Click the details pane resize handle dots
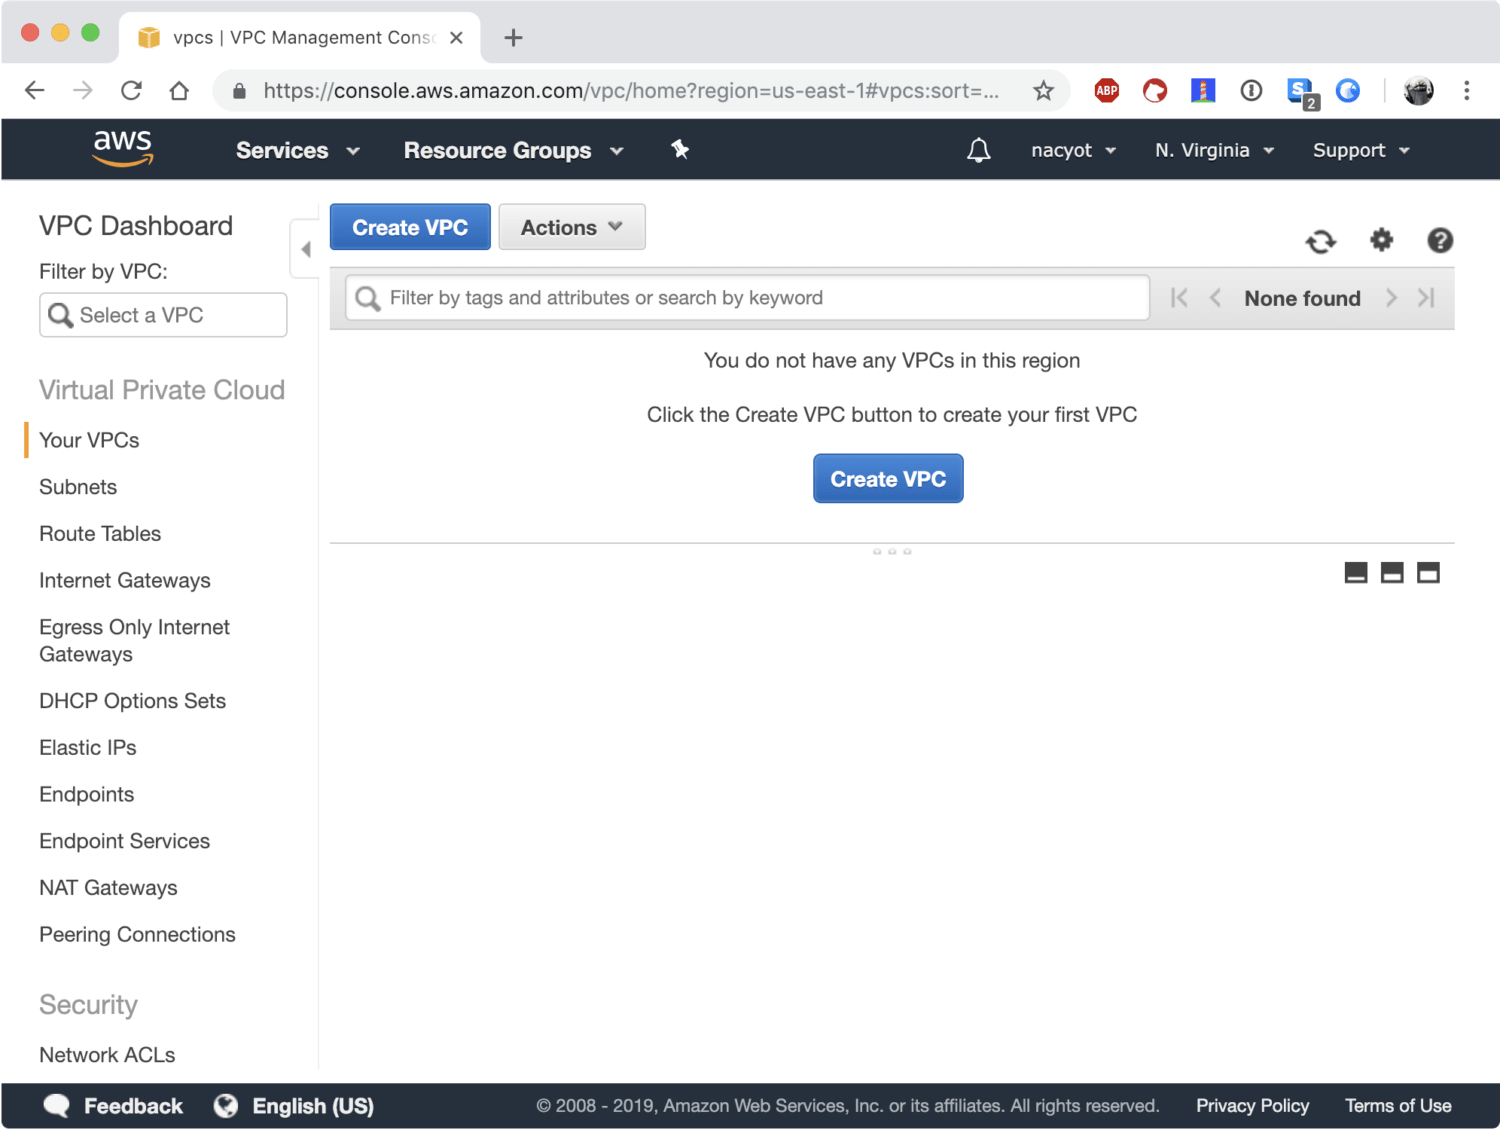This screenshot has width=1500, height=1130. [892, 552]
